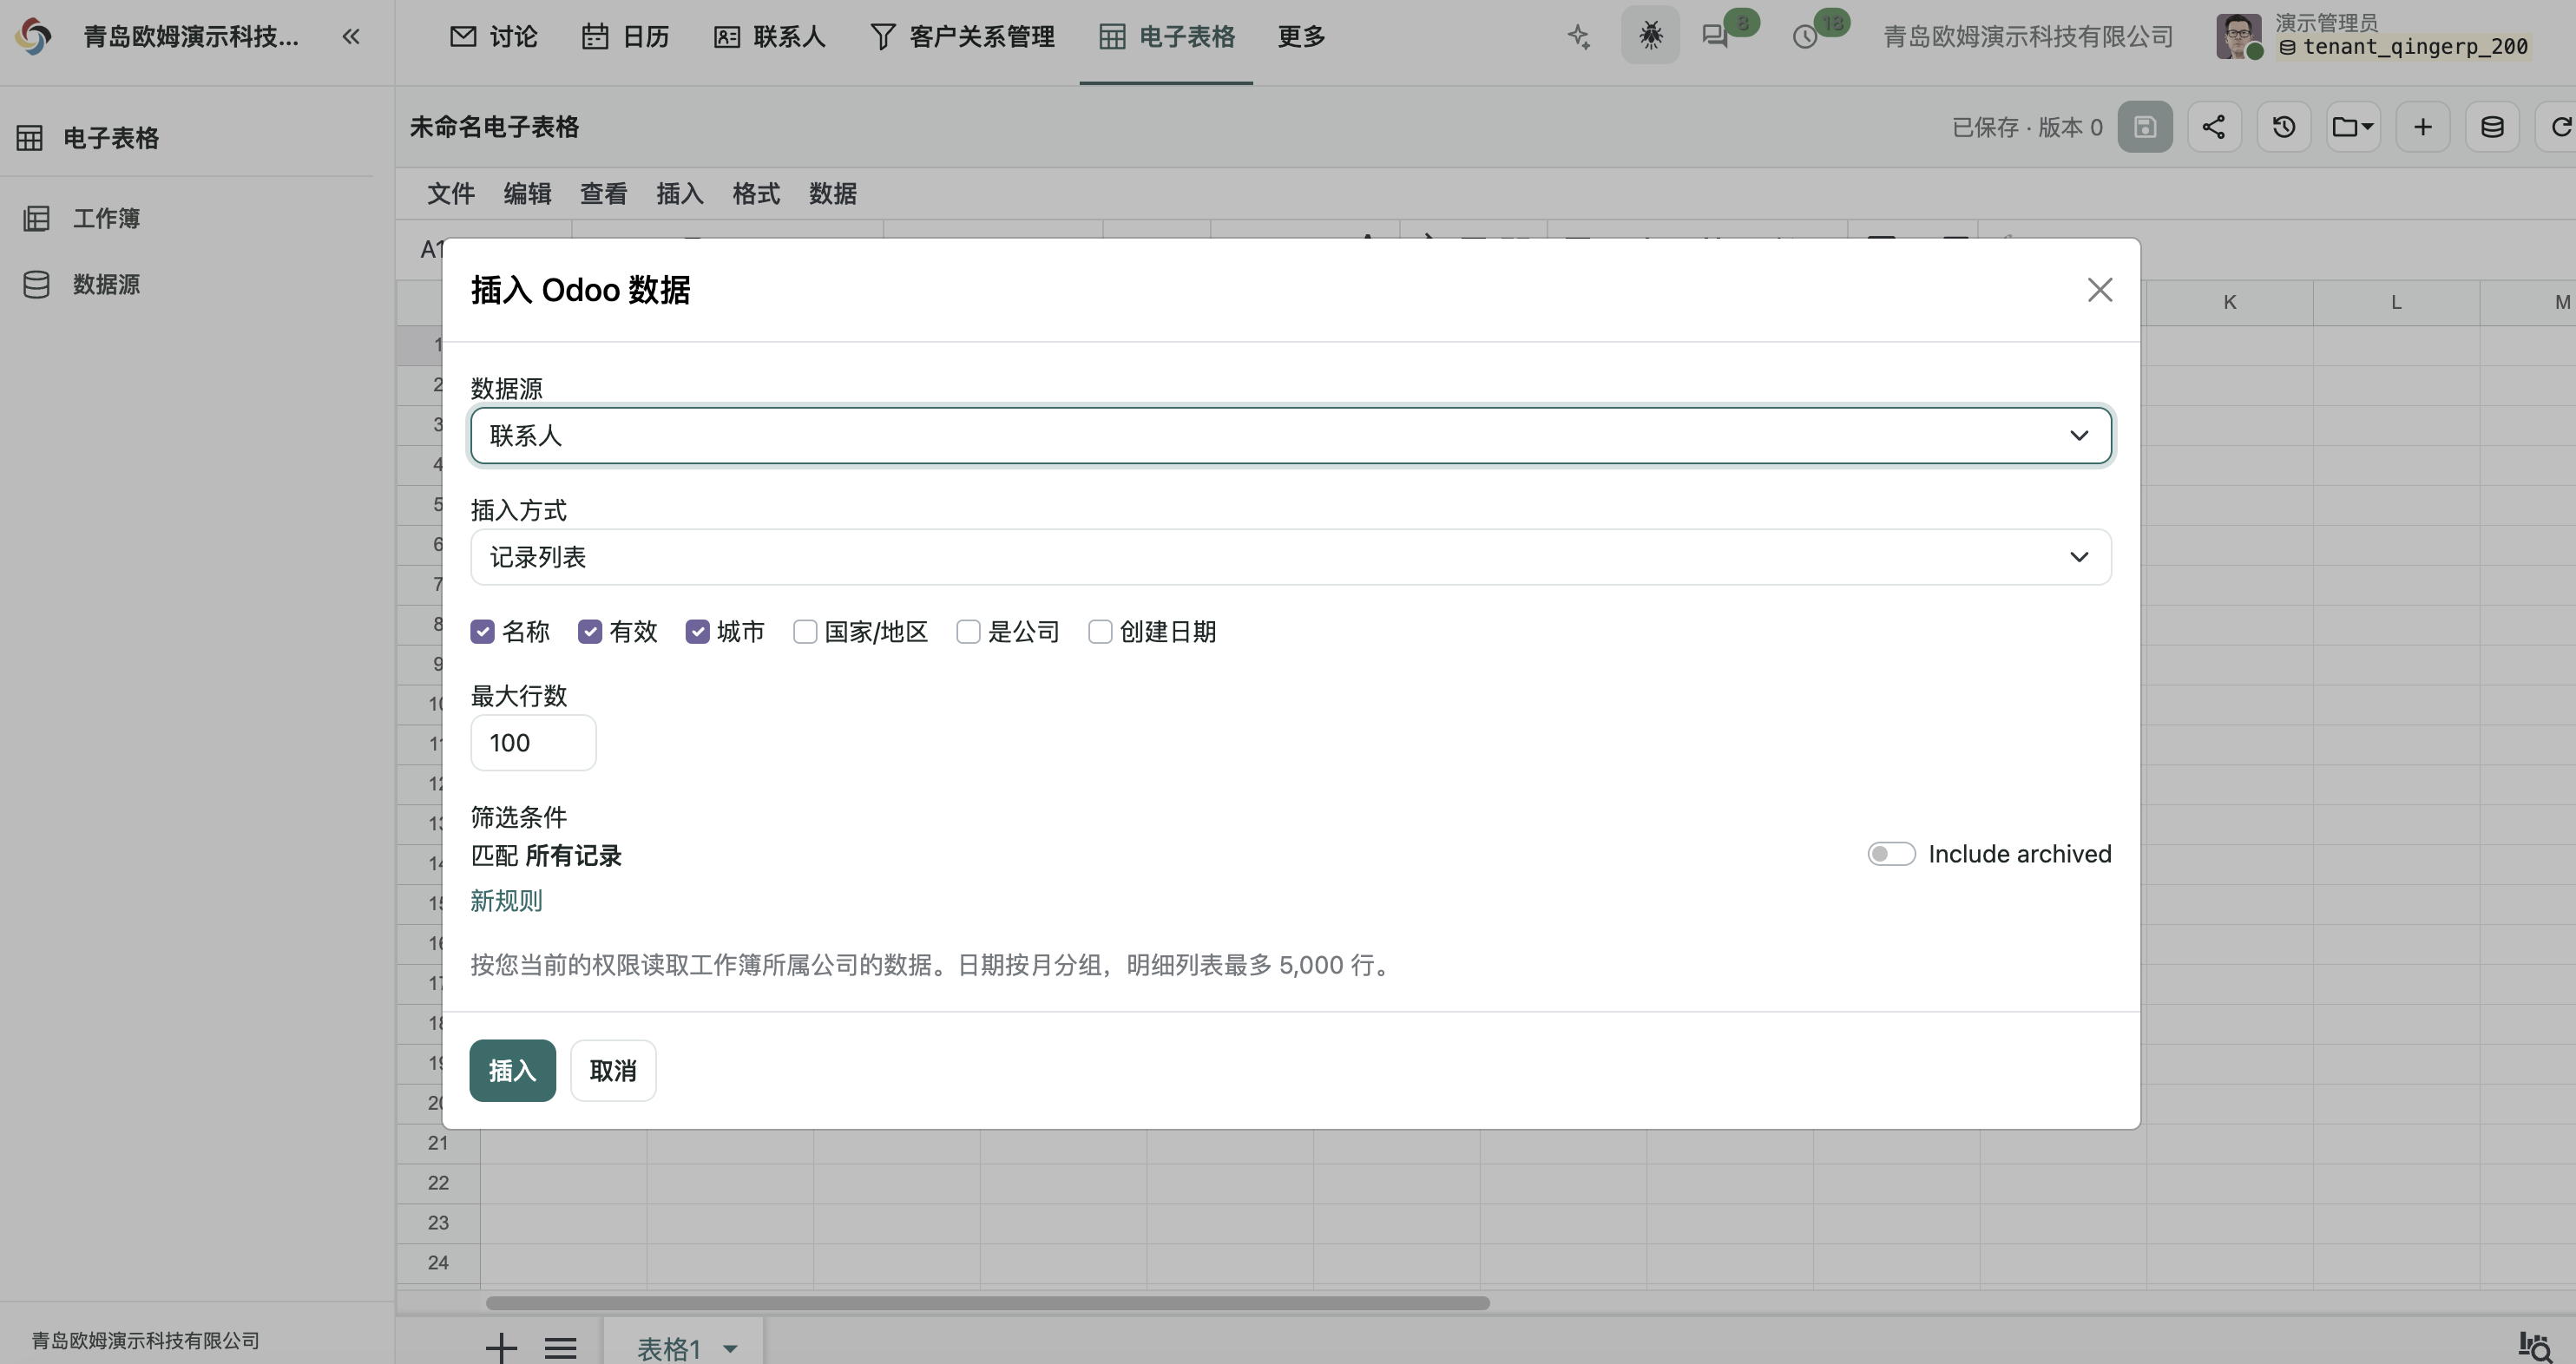The image size is (2576, 1364).
Task: Open the 插入方式 dropdown showing 记录列表
Action: click(1290, 557)
